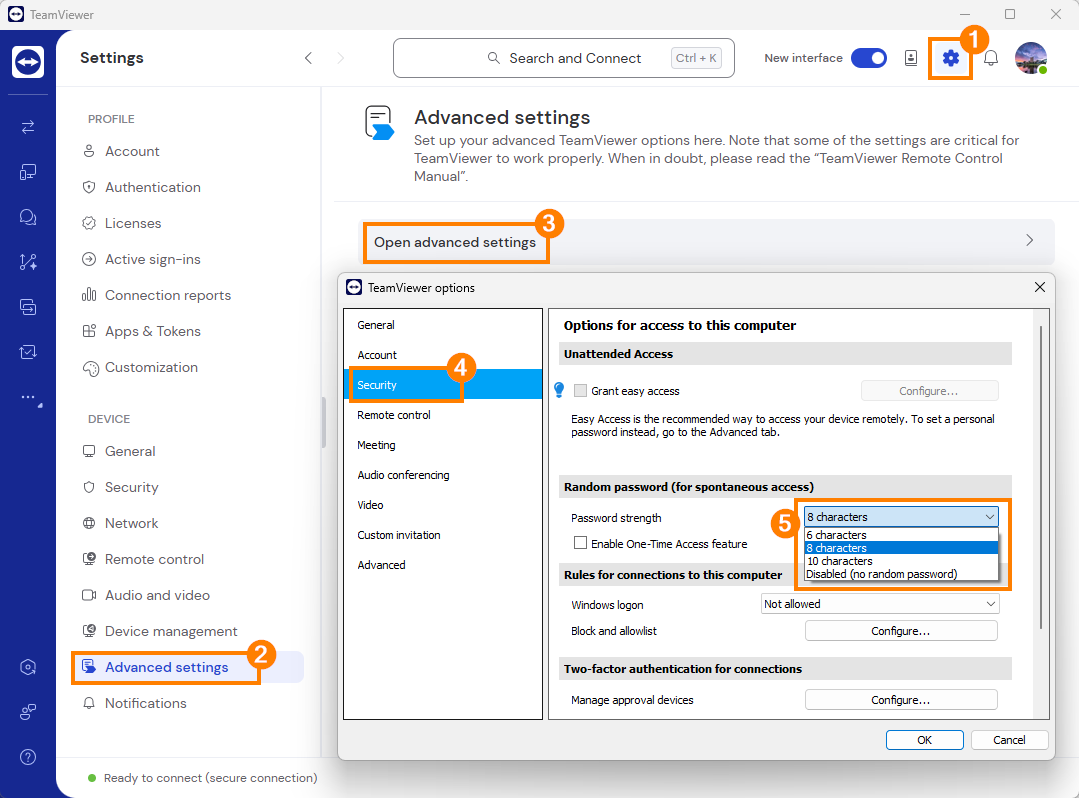Choose 10 characters password strength
This screenshot has height=798, width=1079.
point(901,561)
